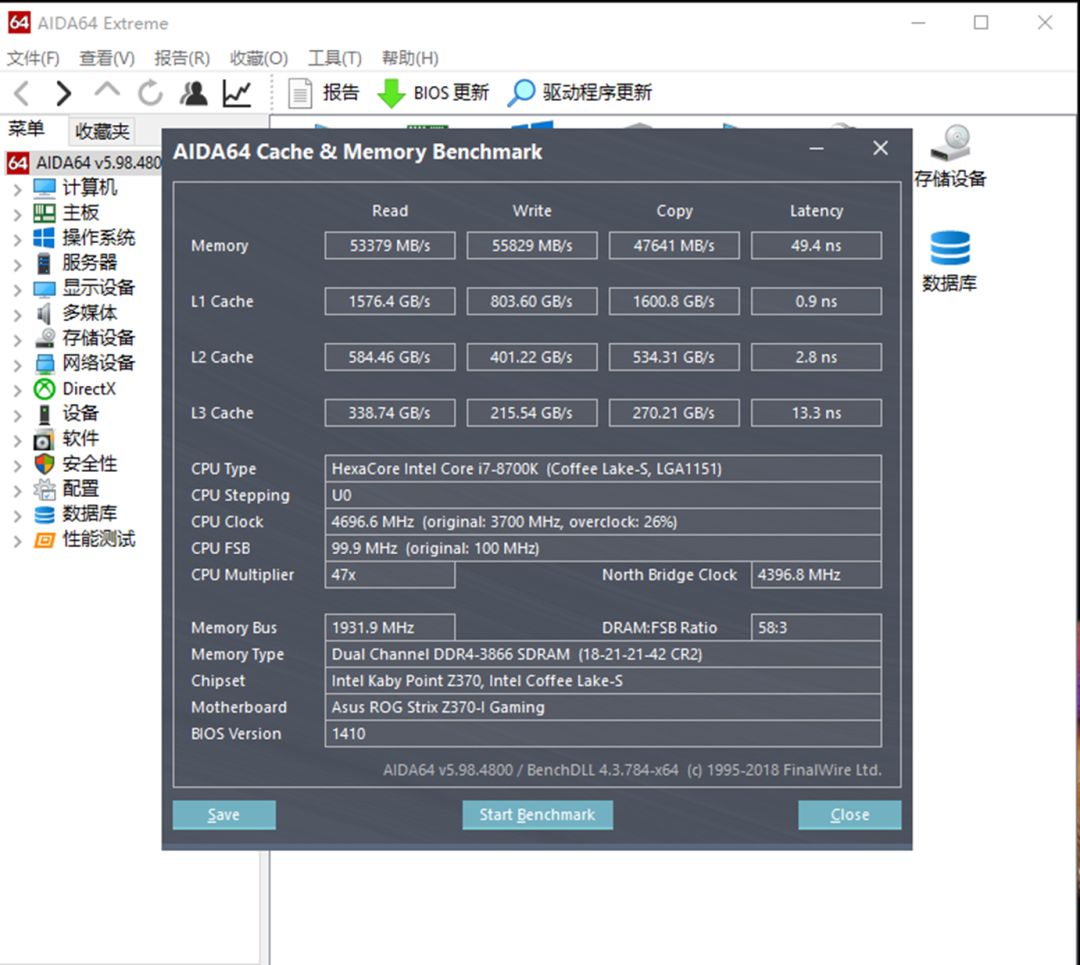Click the user profile icon in toolbar
This screenshot has width=1080, height=965.
[x=194, y=93]
